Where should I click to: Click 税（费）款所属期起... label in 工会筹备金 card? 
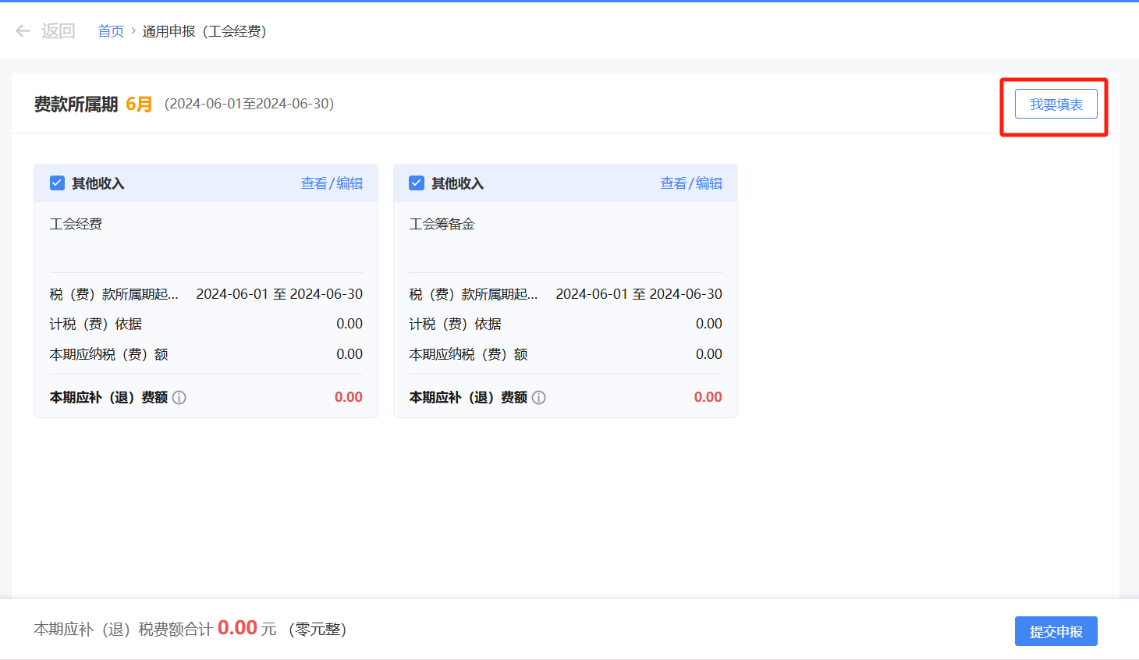tap(474, 294)
